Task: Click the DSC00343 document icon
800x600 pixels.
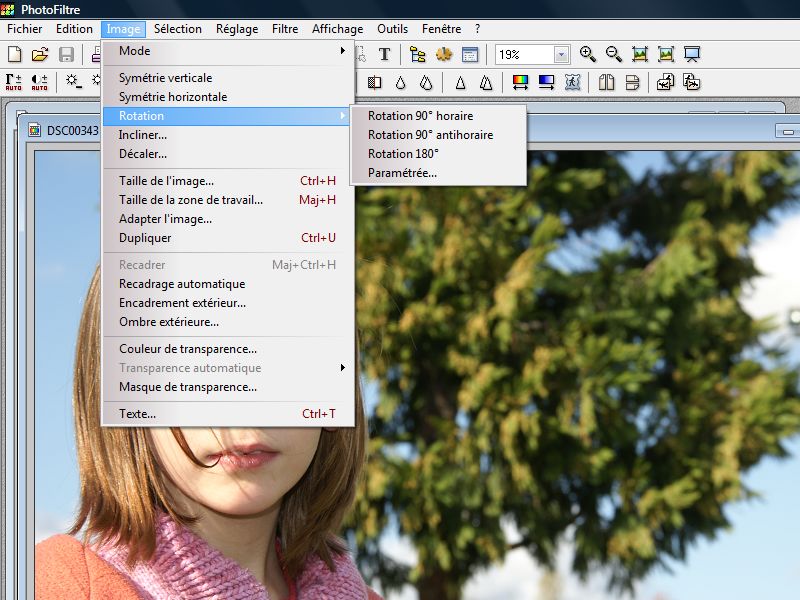Action: 34,131
